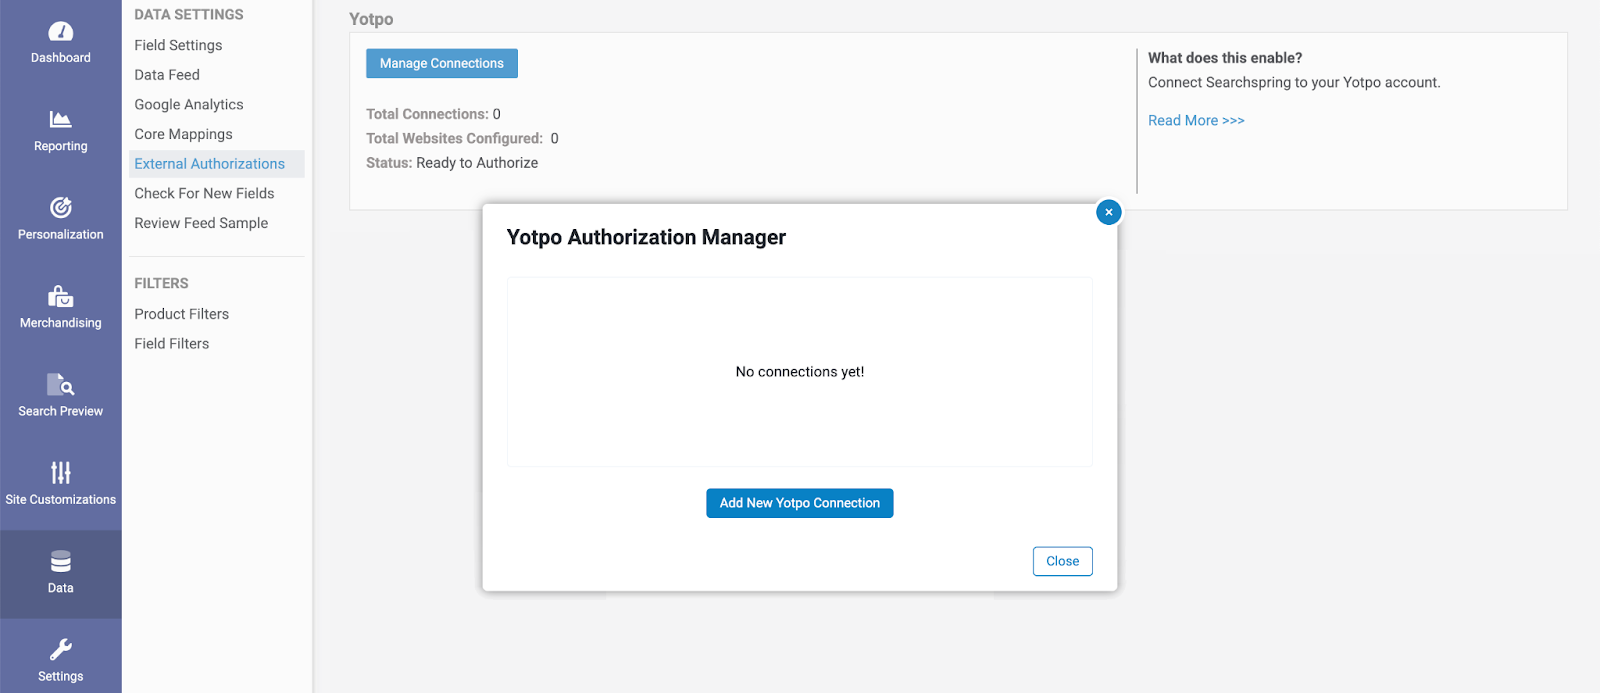
Task: Click the FILTERS header
Action: coord(161,283)
